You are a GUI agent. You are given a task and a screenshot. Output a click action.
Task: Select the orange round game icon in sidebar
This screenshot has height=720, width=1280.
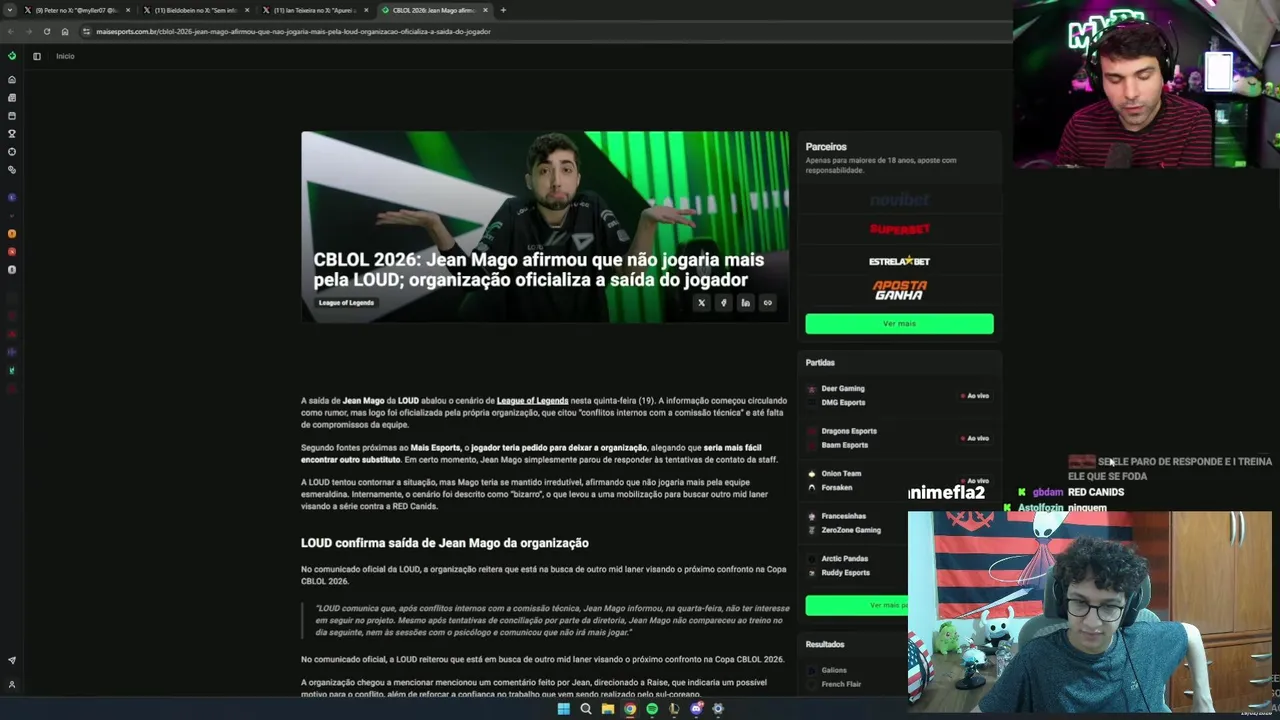12,234
